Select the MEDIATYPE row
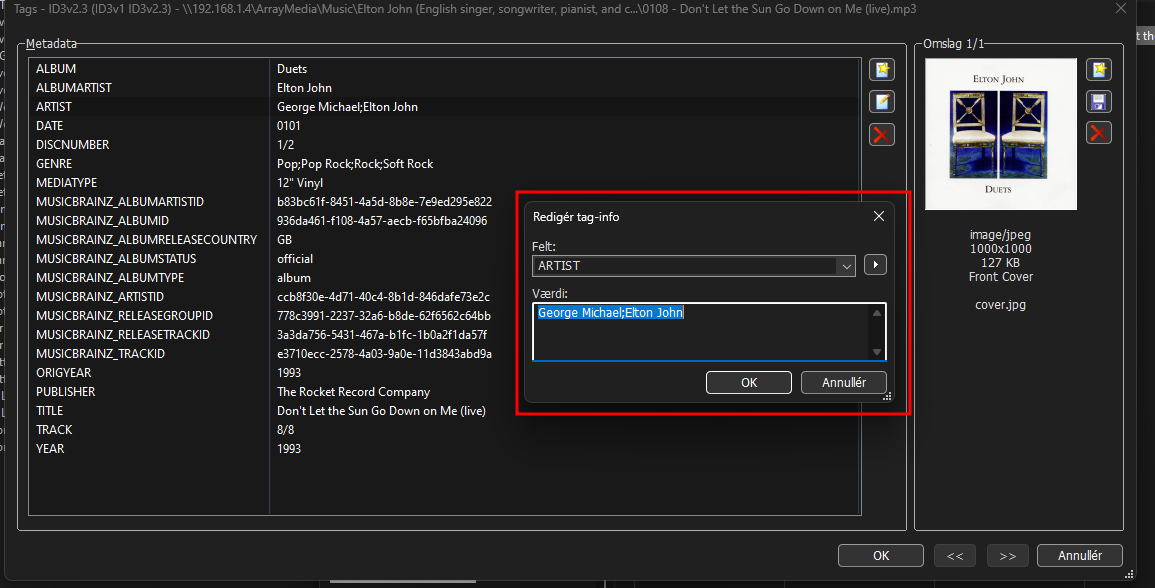This screenshot has height=588, width=1155. pos(444,183)
